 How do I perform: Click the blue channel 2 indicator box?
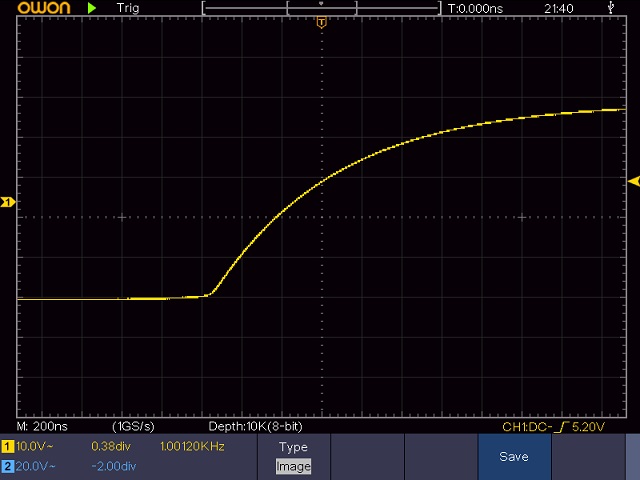pos(7,466)
